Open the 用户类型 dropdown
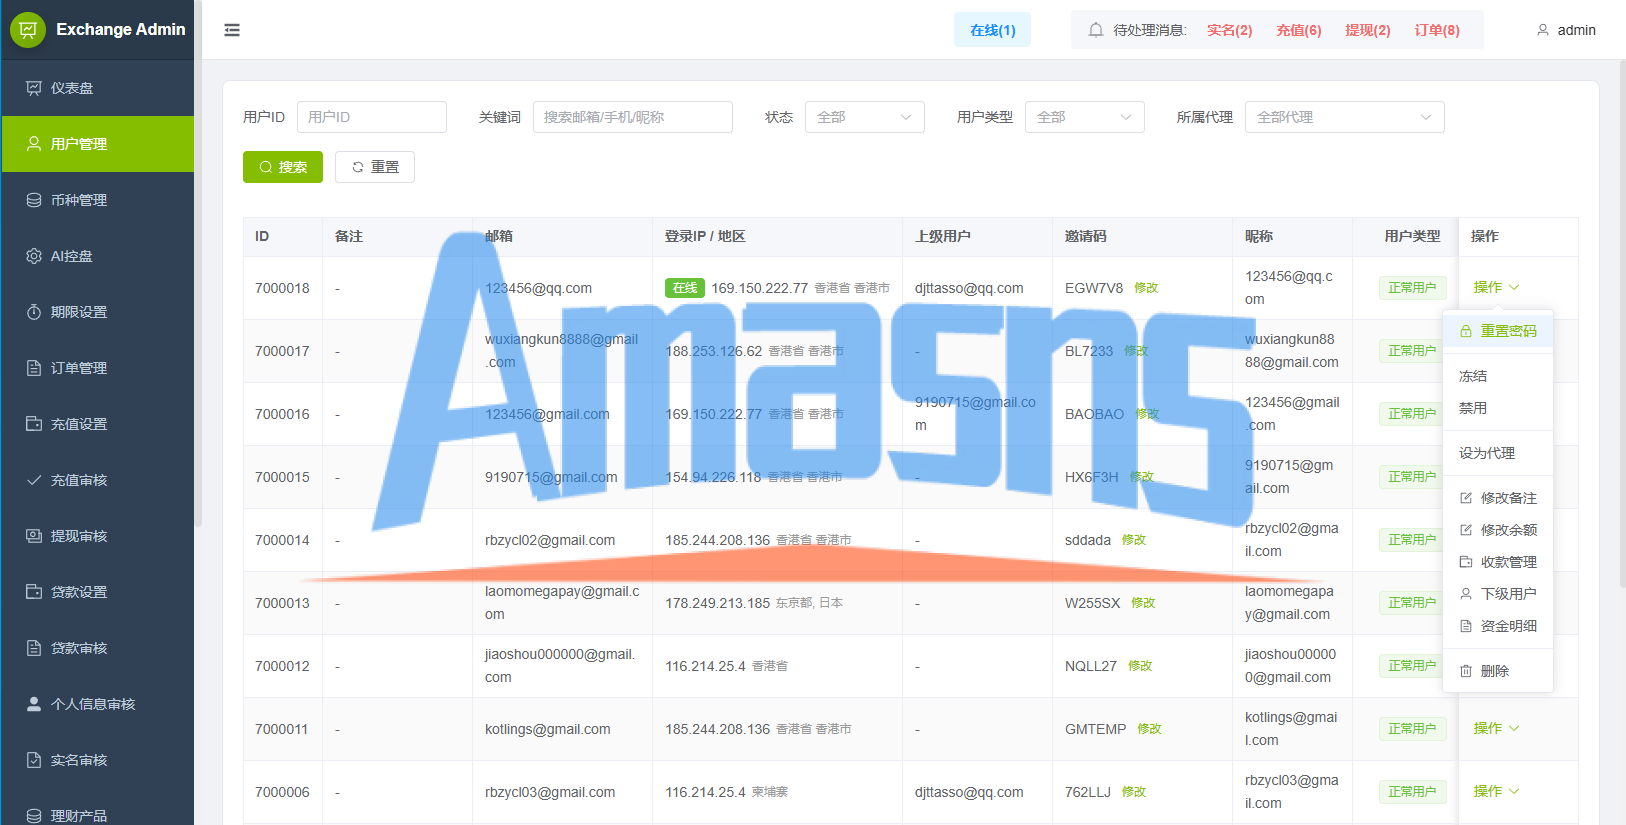 1085,117
